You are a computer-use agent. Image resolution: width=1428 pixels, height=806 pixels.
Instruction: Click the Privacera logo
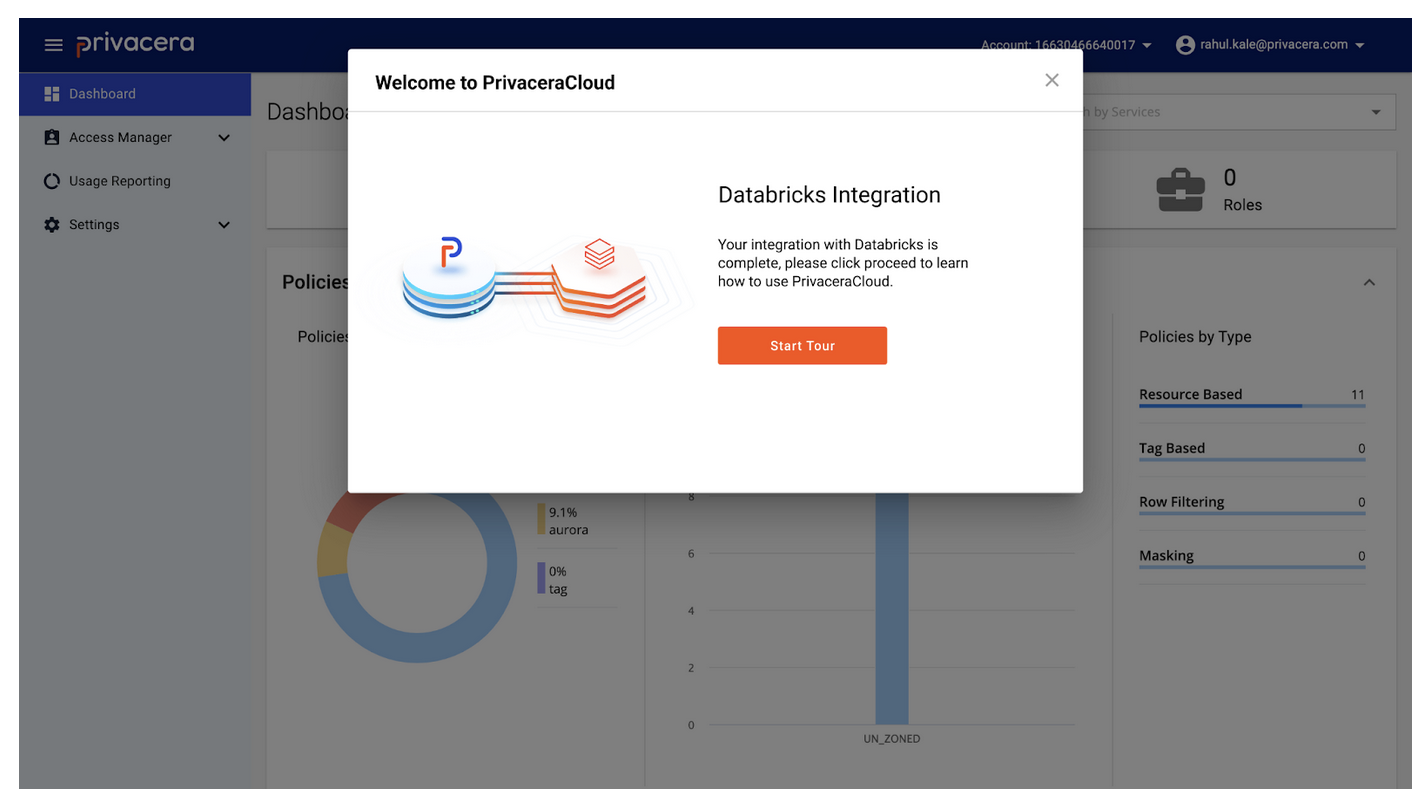(135, 44)
